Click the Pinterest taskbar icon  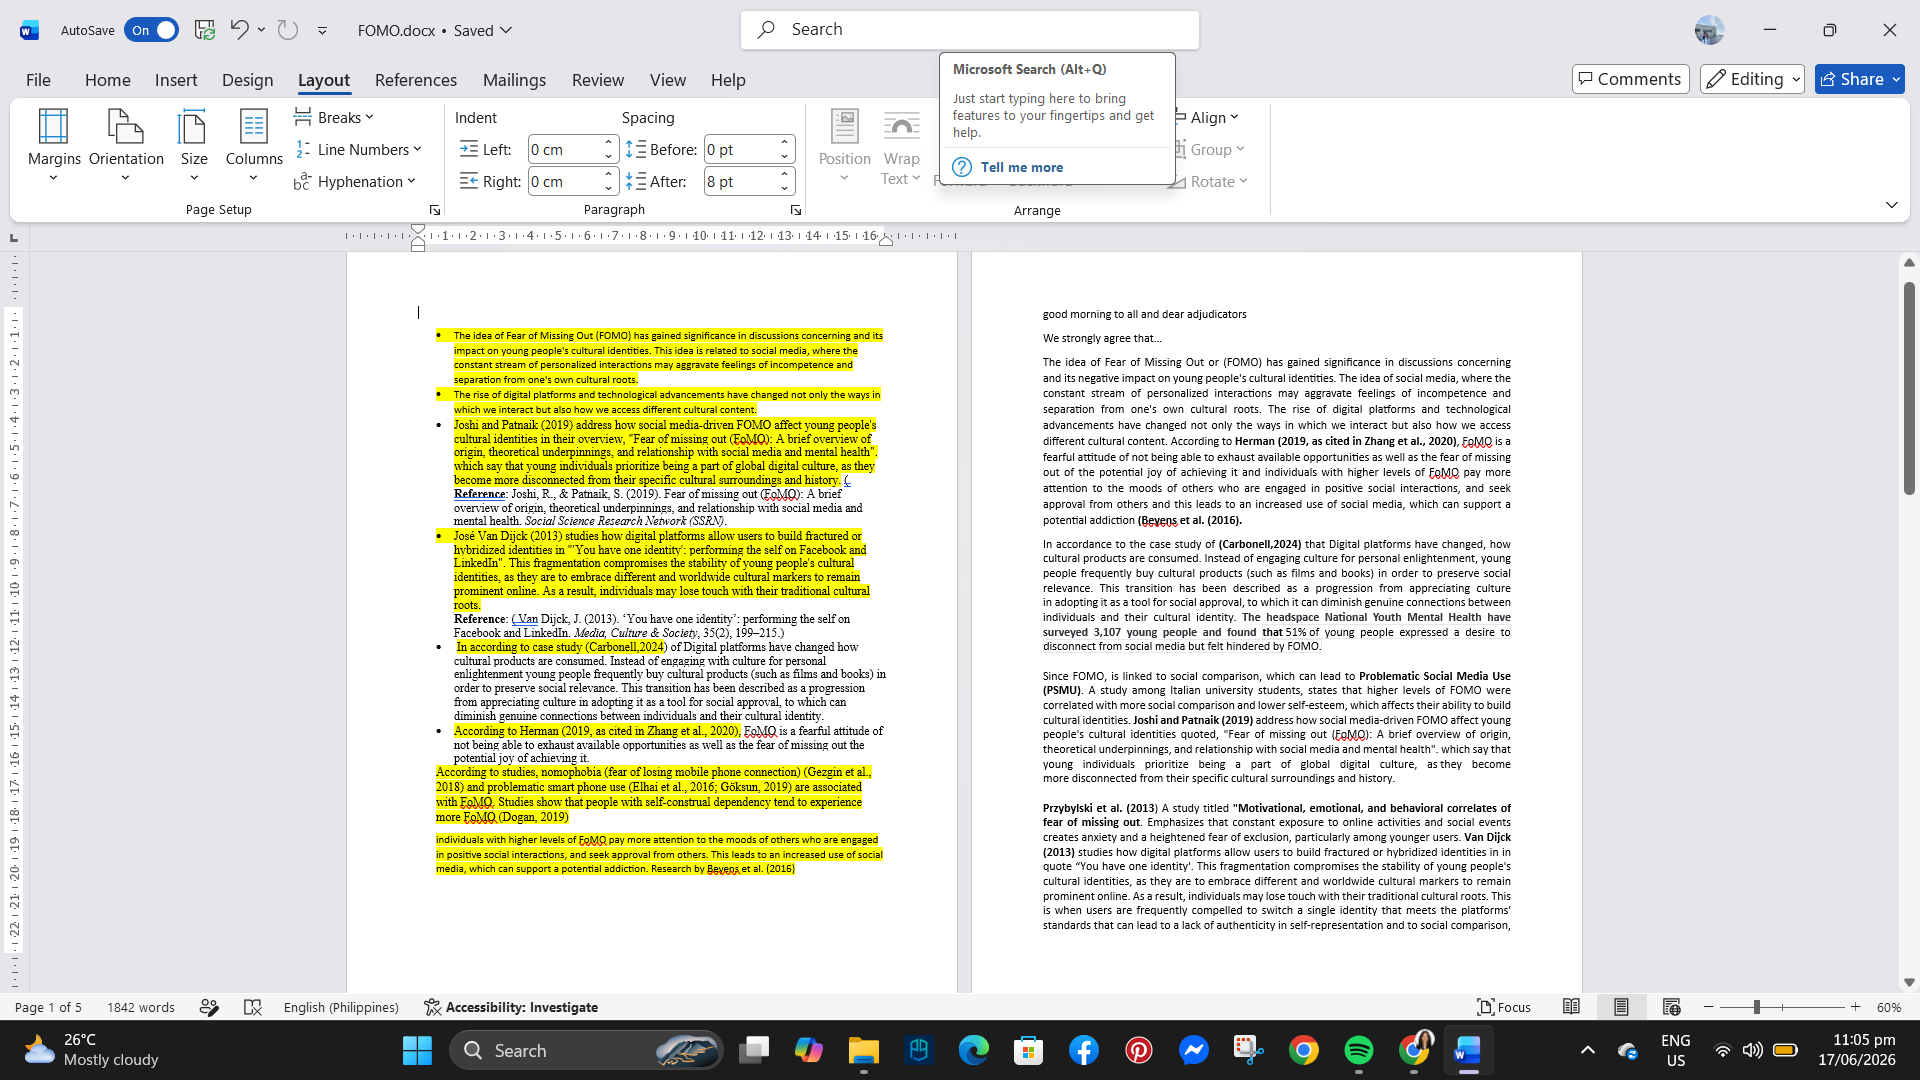(x=1138, y=1051)
